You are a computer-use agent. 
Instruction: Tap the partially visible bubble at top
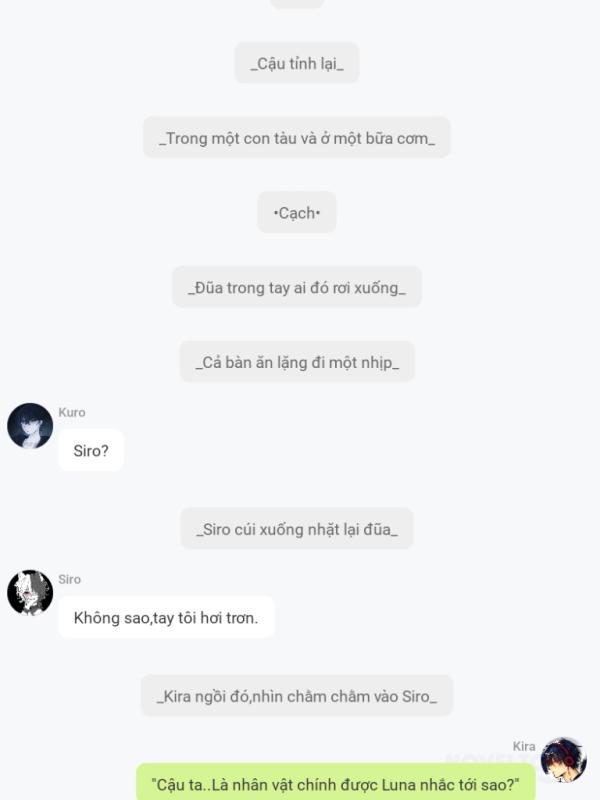click(297, 4)
